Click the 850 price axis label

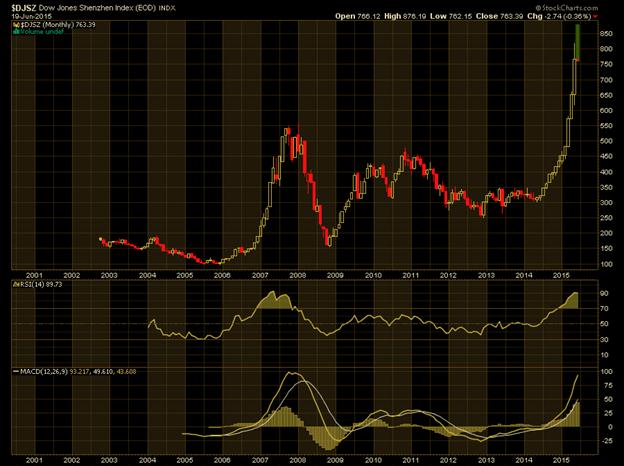click(x=606, y=34)
